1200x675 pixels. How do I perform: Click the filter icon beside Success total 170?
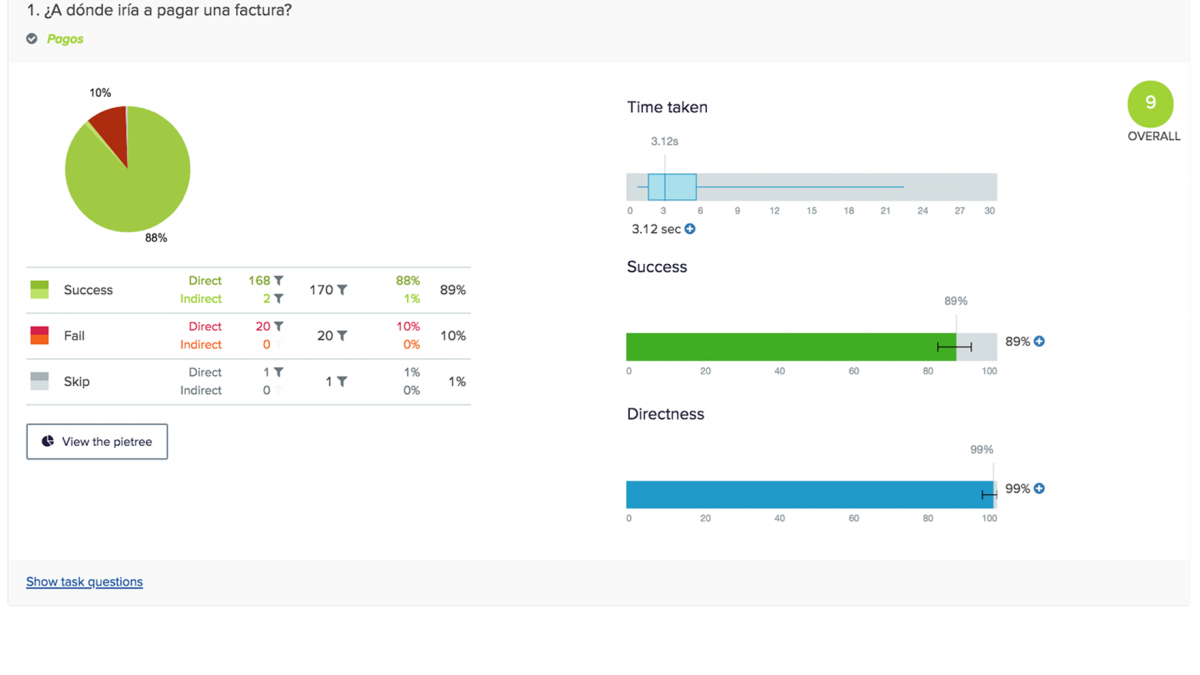pyautogui.click(x=342, y=290)
